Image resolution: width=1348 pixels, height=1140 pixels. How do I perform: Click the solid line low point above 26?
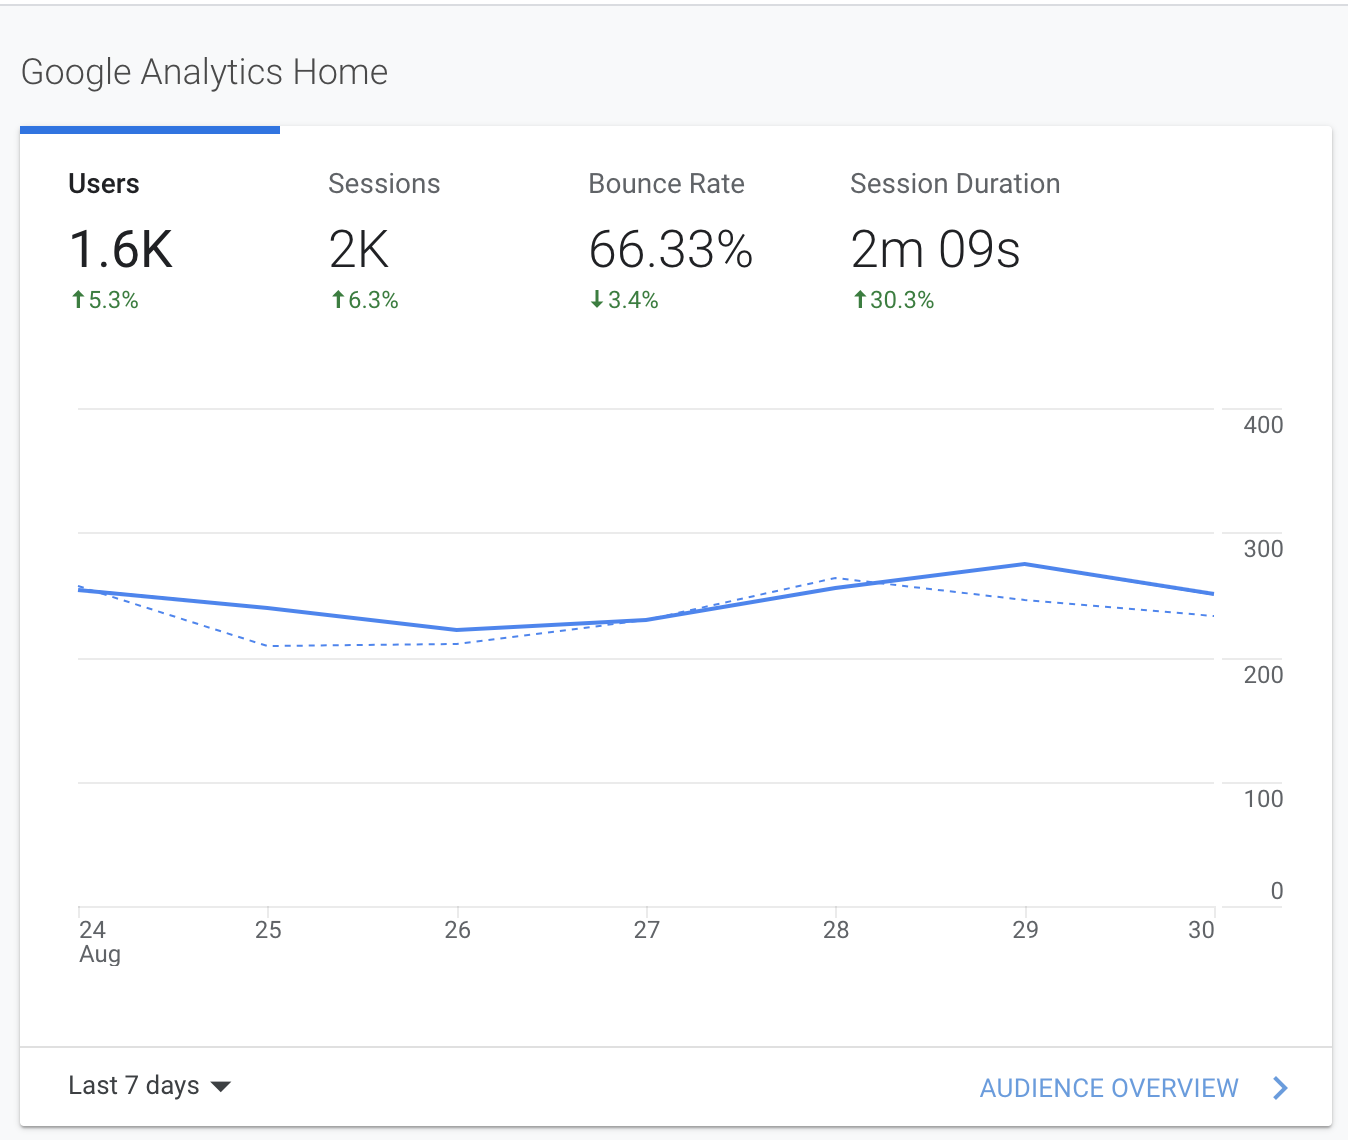click(457, 630)
